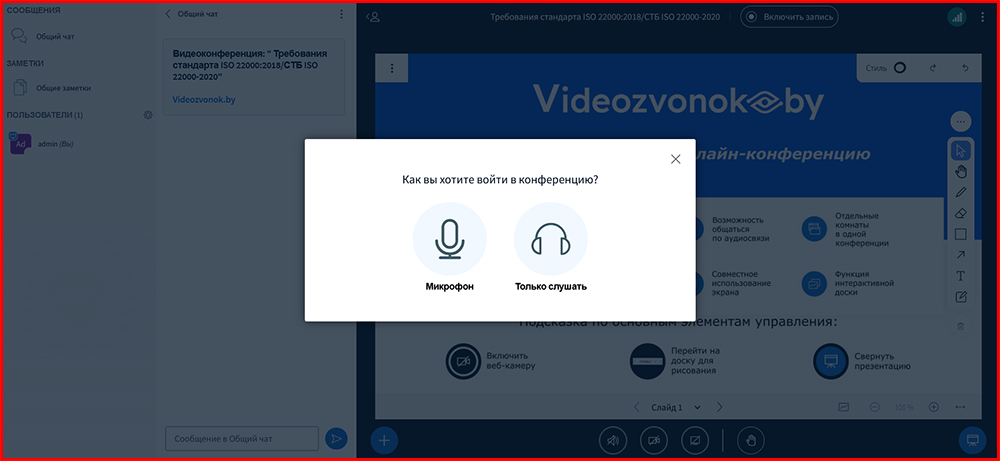Reset zoom at 100 %
Viewport: 1000px width, 461px height.
[x=904, y=407]
